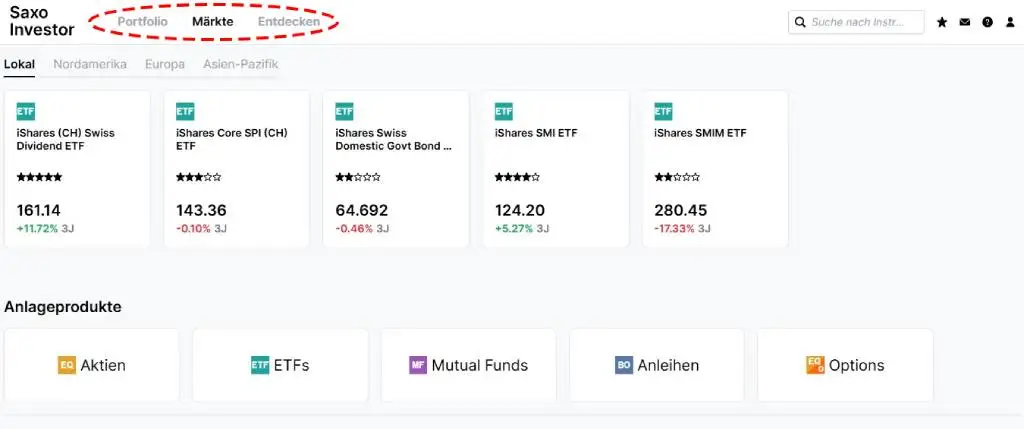This screenshot has width=1024, height=429.
Task: Click the price 124.20
Action: click(520, 211)
